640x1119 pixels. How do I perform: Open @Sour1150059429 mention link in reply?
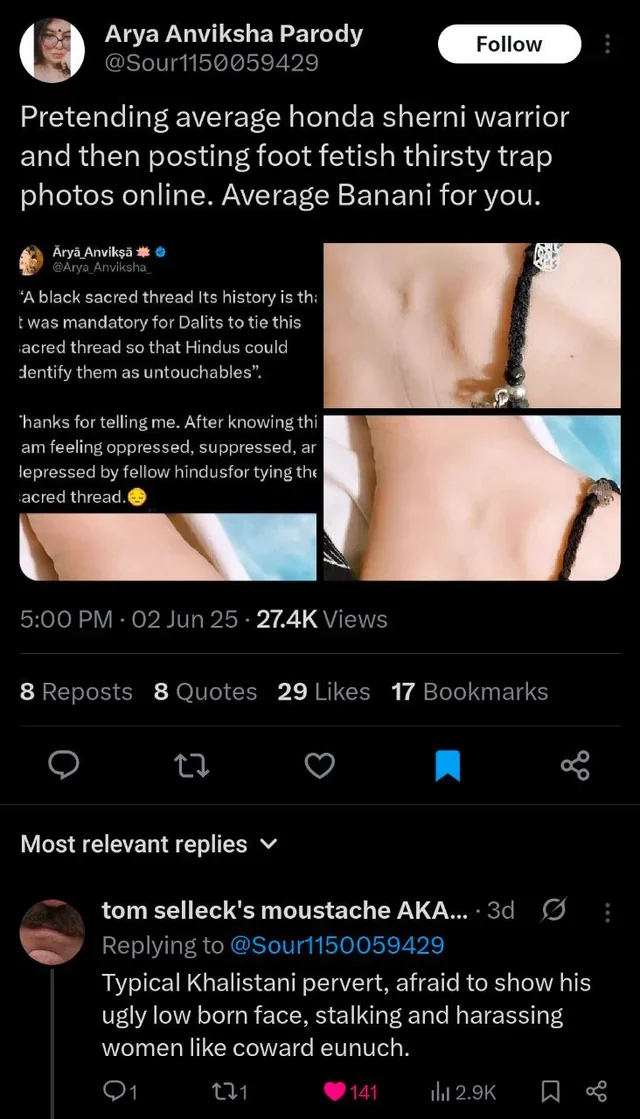pyautogui.click(x=337, y=945)
